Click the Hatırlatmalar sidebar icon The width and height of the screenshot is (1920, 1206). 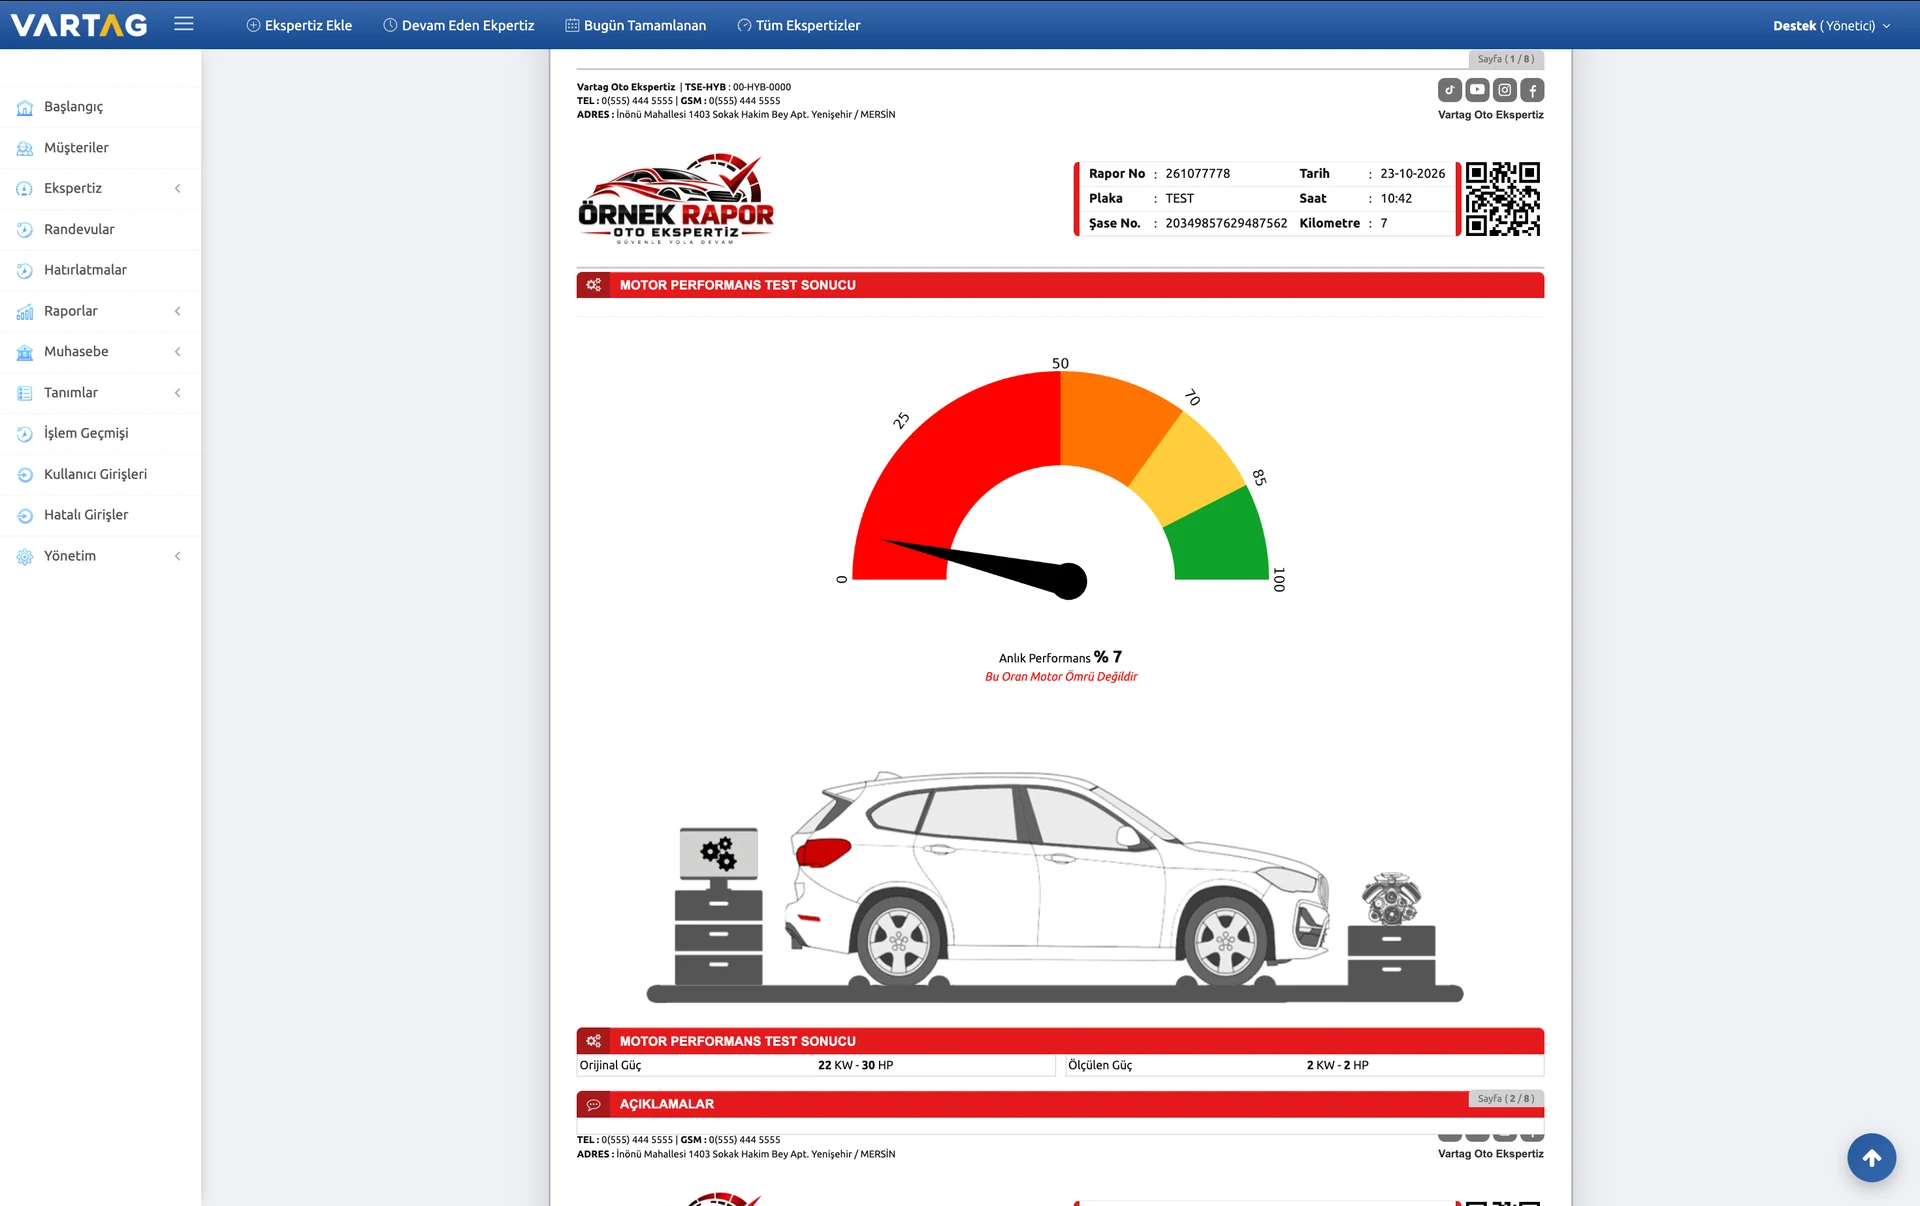pos(25,270)
